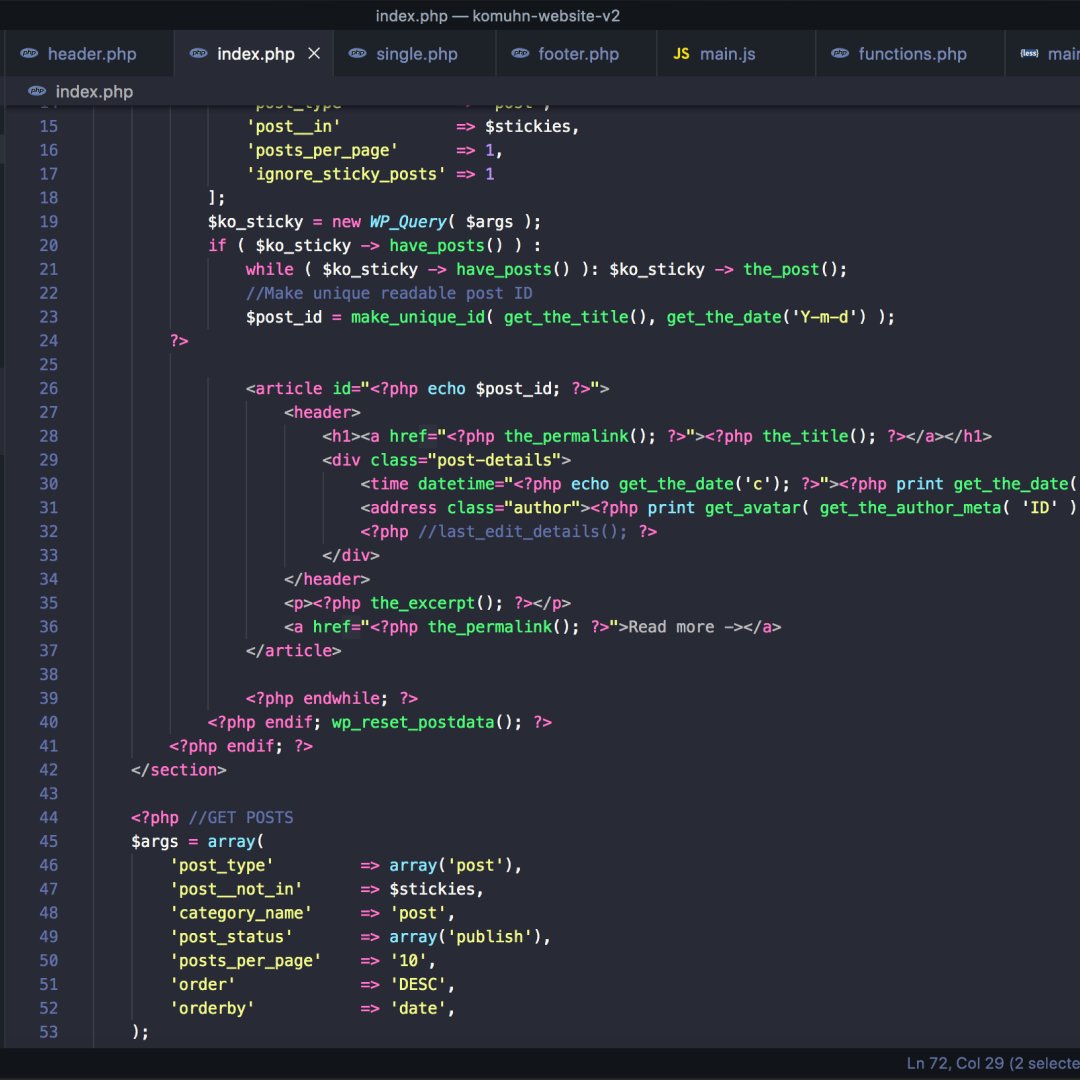This screenshot has width=1080, height=1080.
Task: Click the closing article tag on line 37
Action: [293, 651]
